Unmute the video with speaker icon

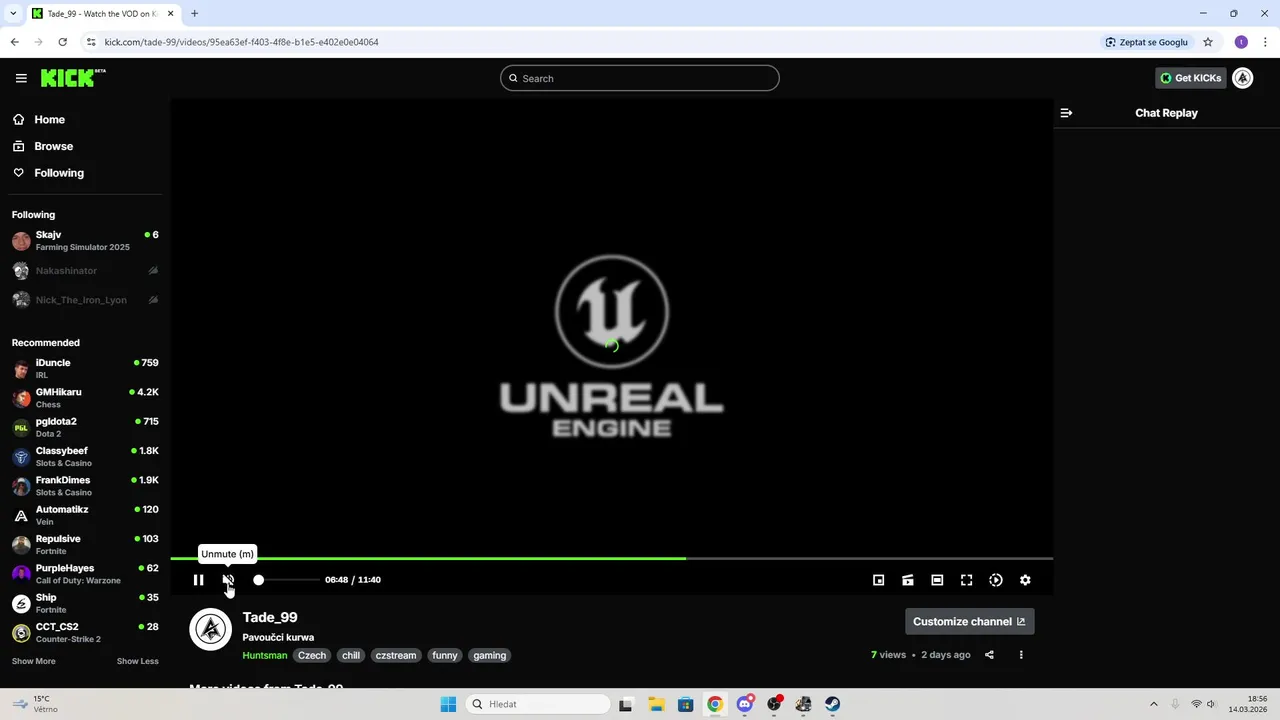pyautogui.click(x=228, y=580)
